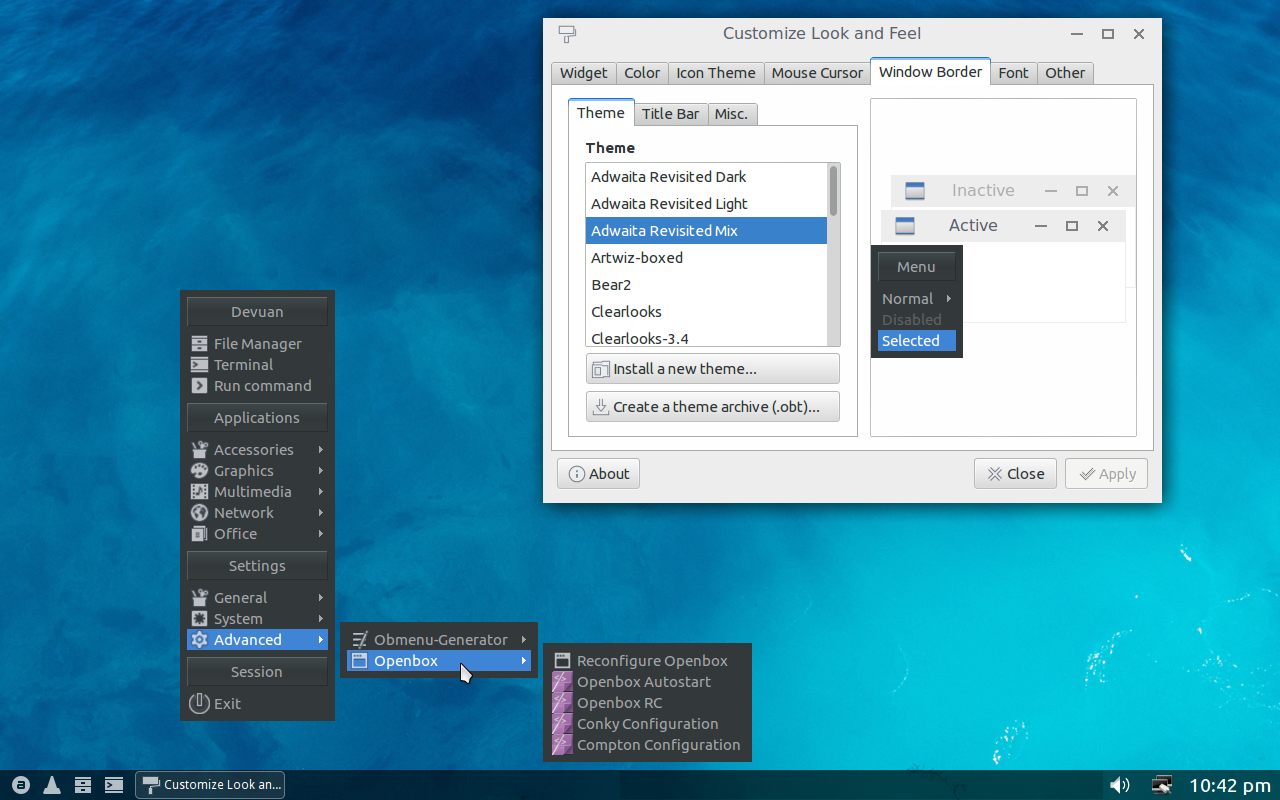This screenshot has width=1280, height=800.
Task: Click the Office category icon
Action: (x=199, y=534)
